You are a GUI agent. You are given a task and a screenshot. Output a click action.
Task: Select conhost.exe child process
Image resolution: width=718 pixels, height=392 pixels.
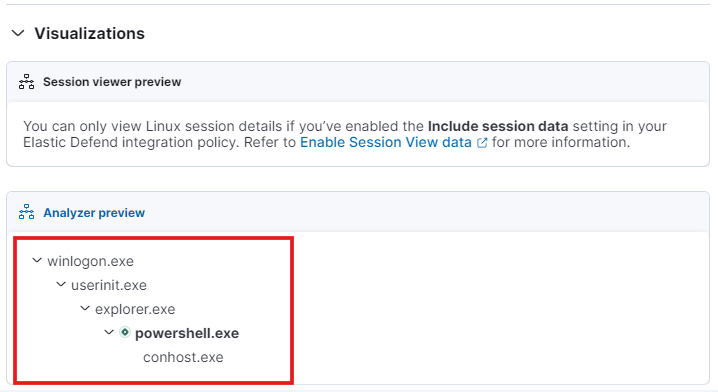[x=183, y=357]
